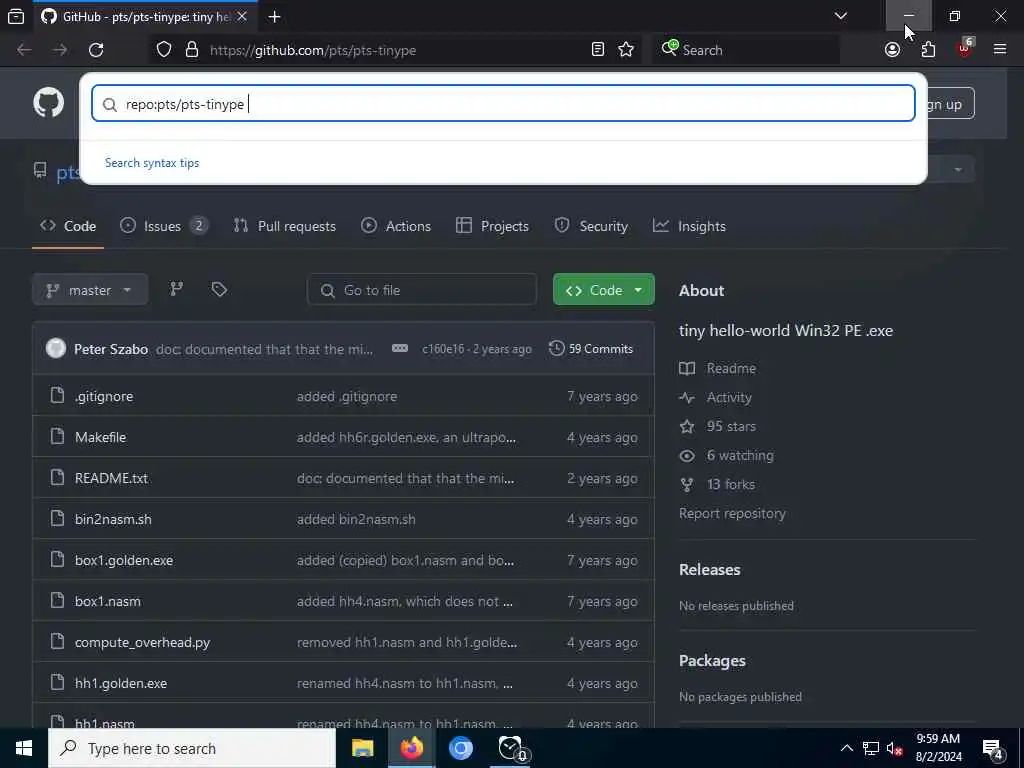Open the .gitignore file

pyautogui.click(x=104, y=396)
